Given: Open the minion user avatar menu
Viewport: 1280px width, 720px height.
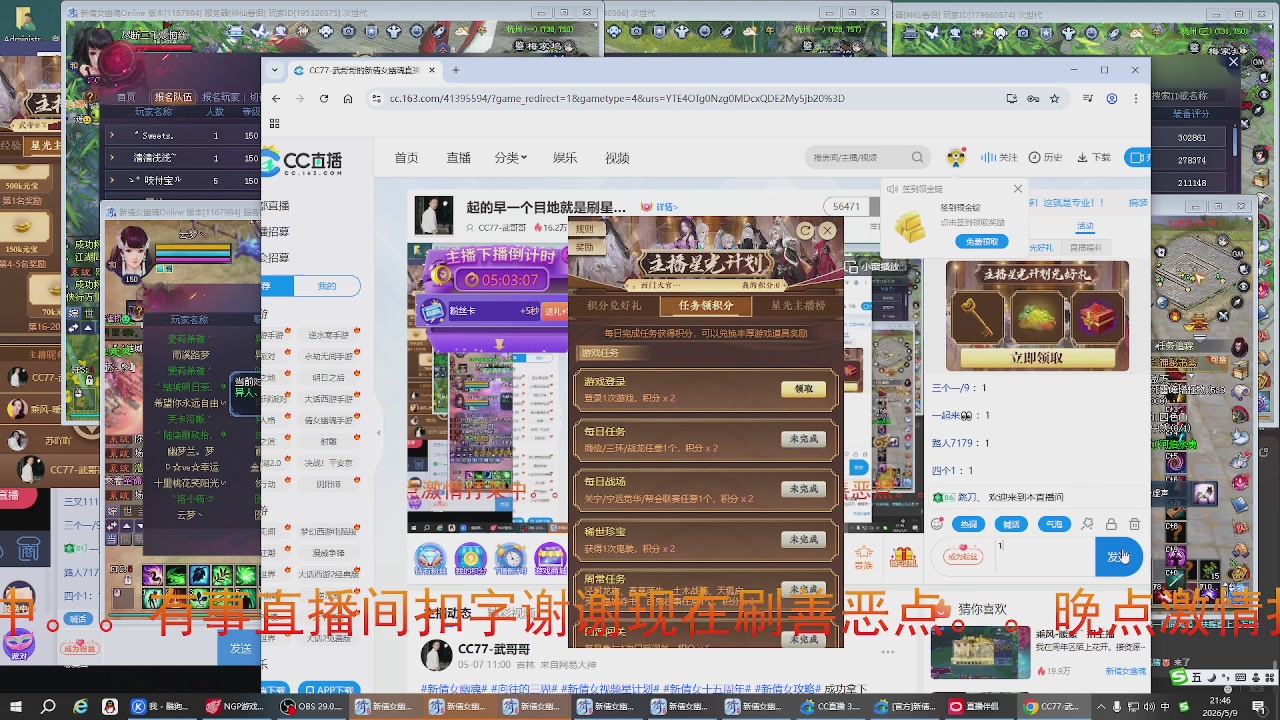Looking at the screenshot, I should pyautogui.click(x=957, y=157).
